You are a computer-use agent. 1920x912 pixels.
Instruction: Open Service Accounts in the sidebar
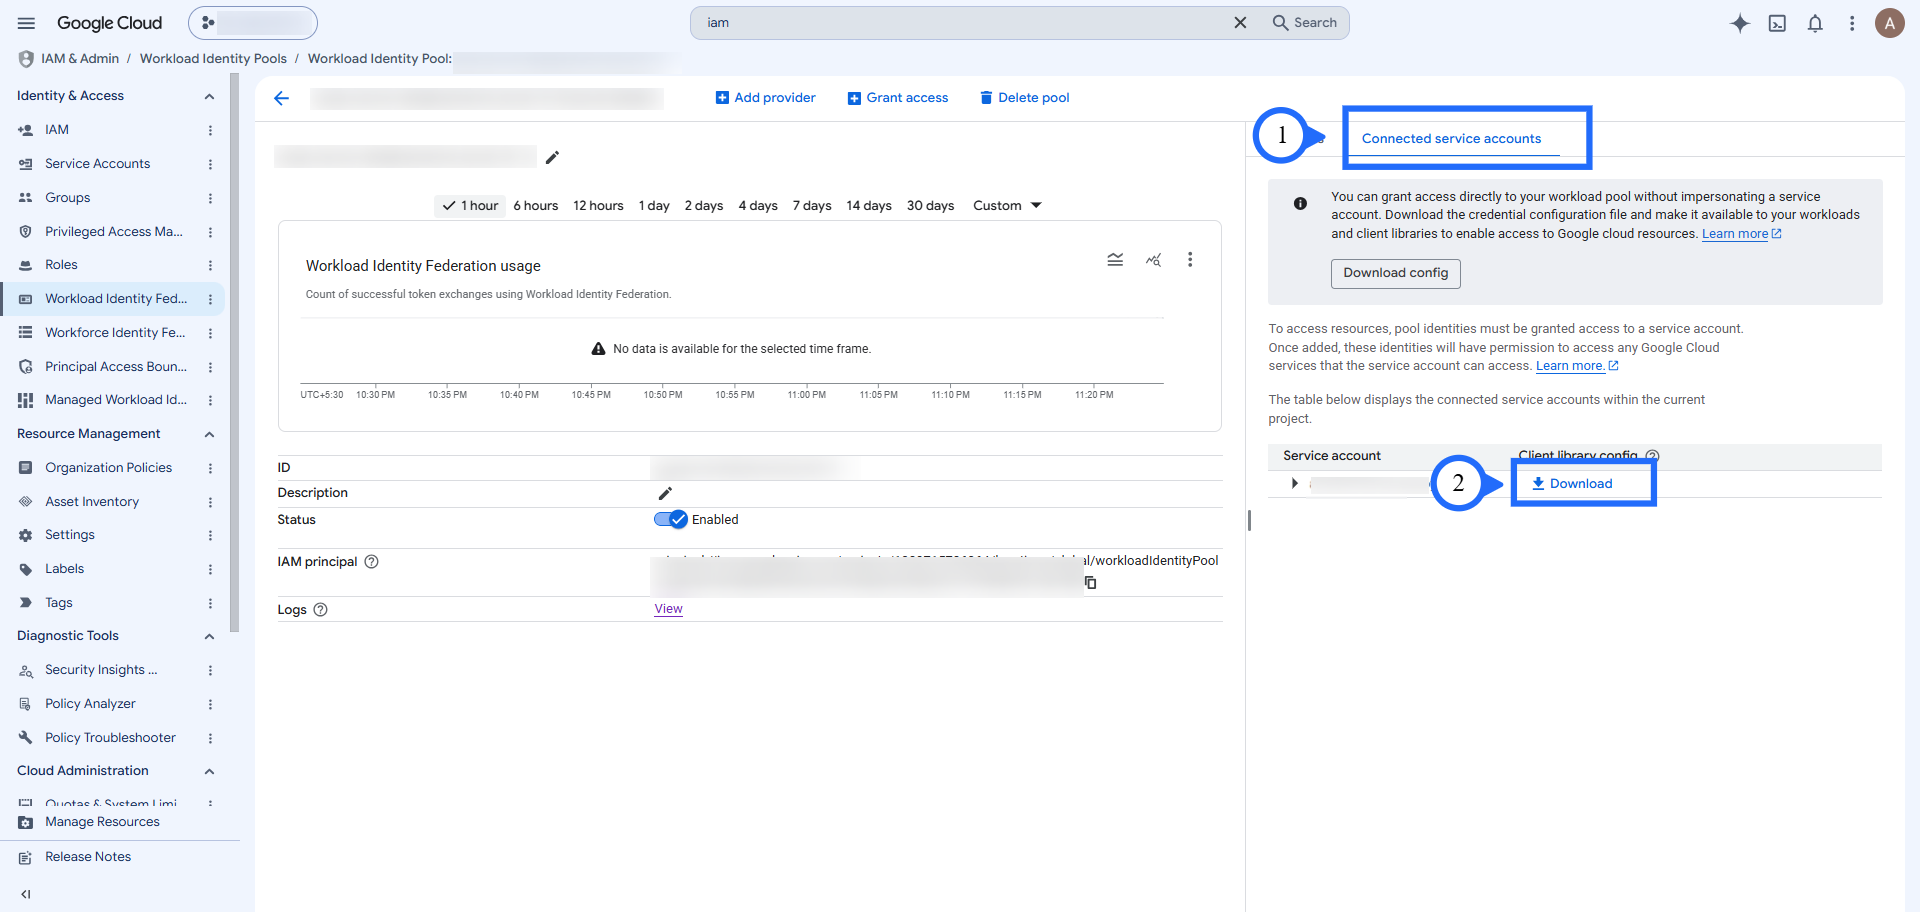pyautogui.click(x=100, y=164)
